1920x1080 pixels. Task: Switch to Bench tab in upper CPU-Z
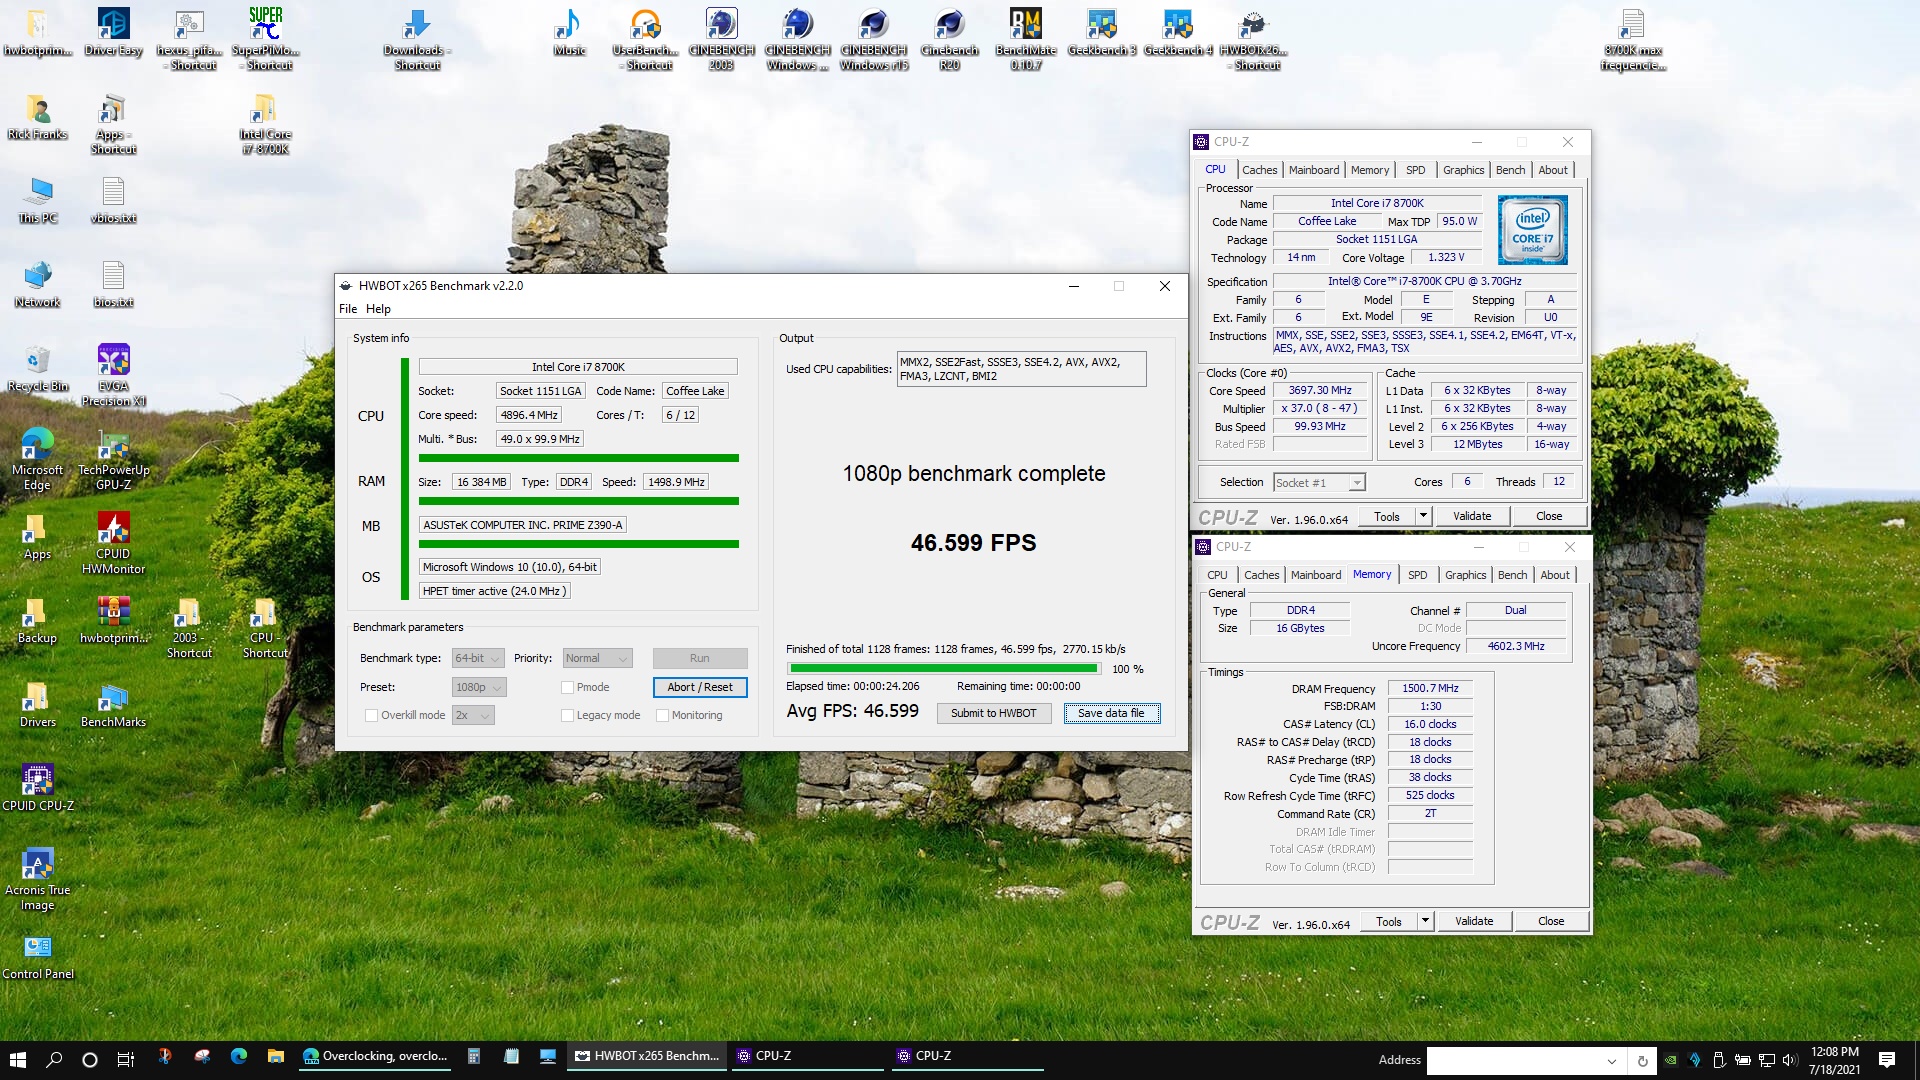(x=1510, y=170)
